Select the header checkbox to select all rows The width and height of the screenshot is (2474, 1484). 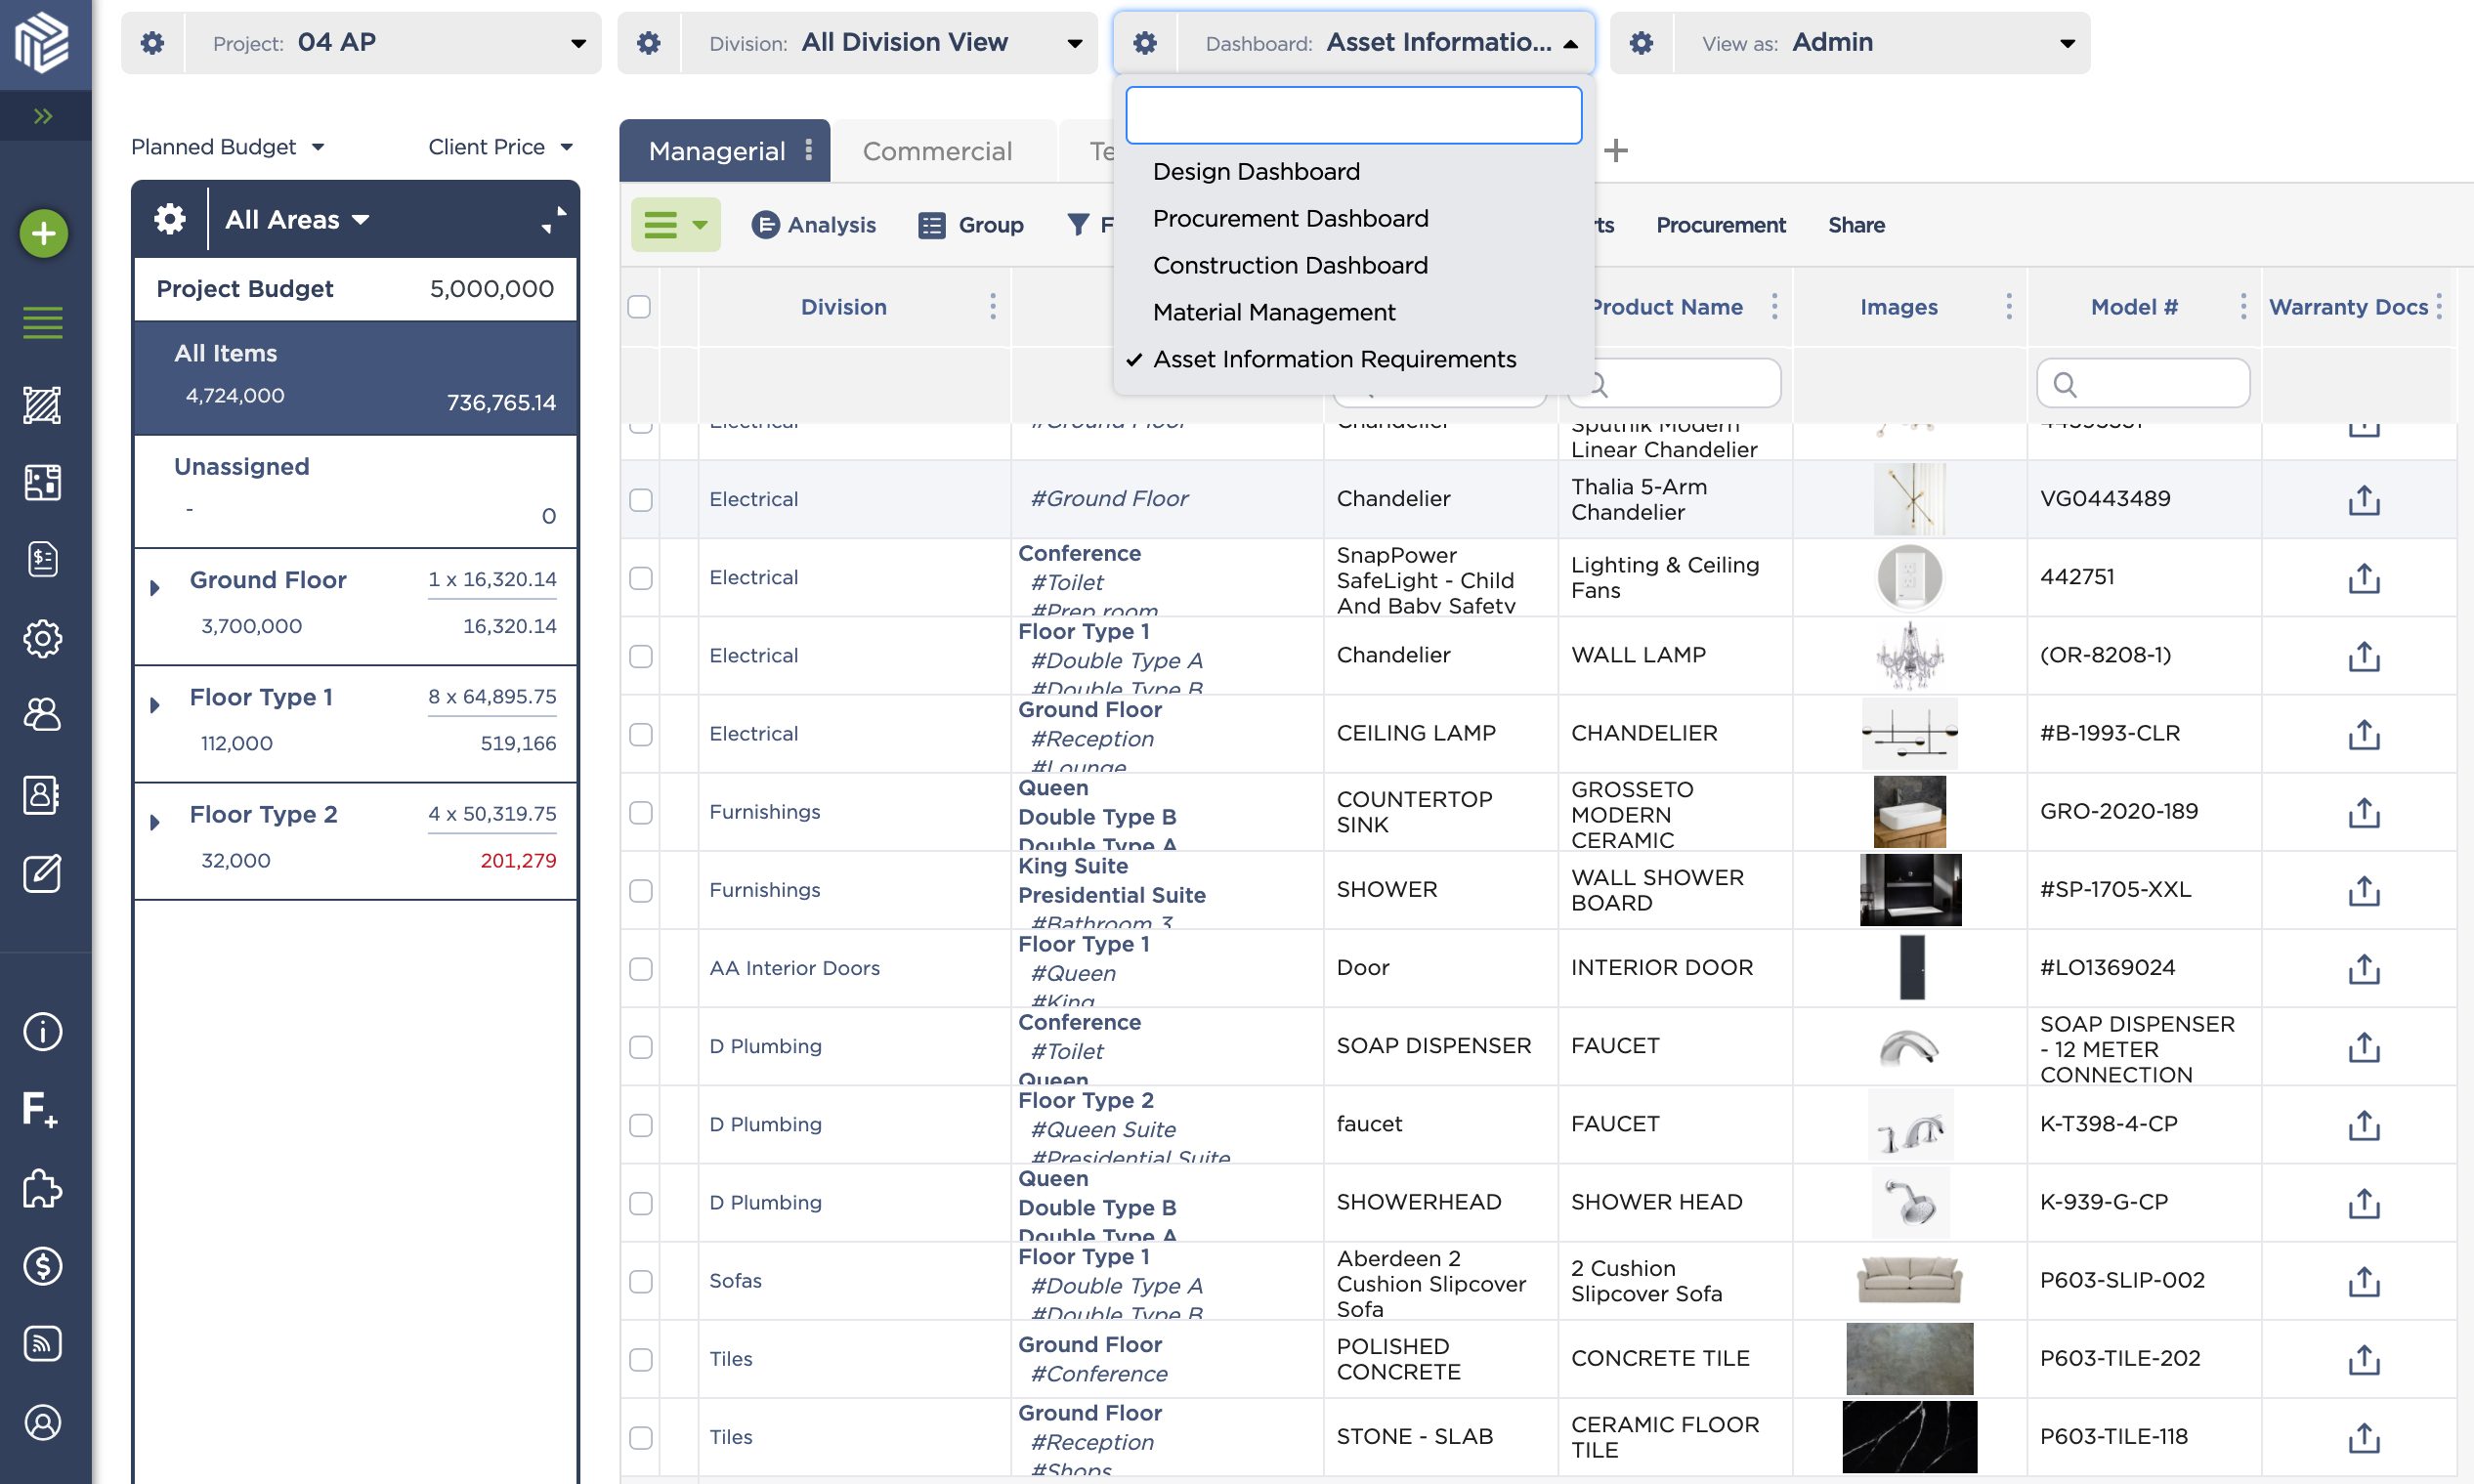[x=640, y=307]
